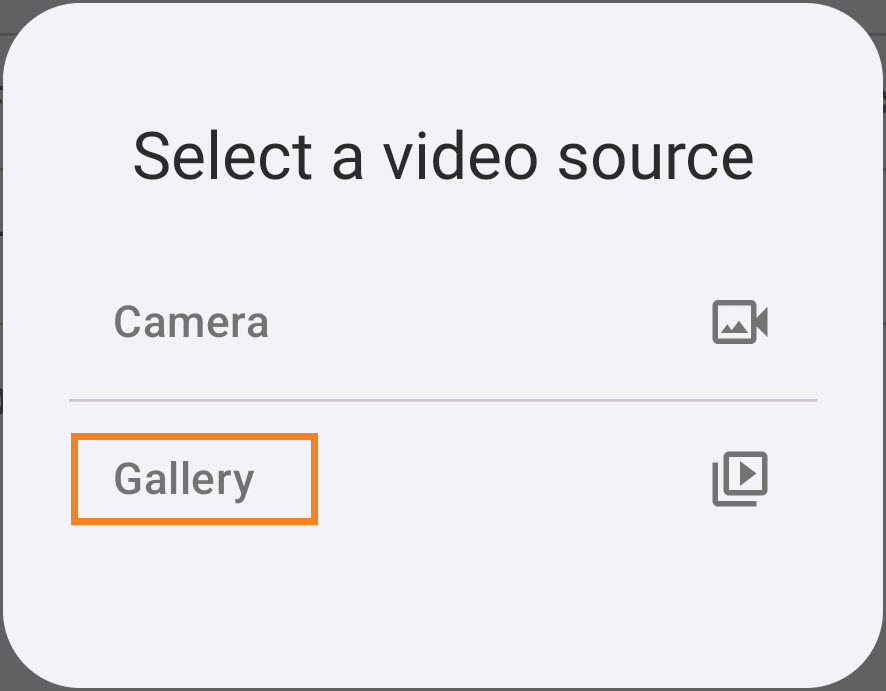The height and width of the screenshot is (691, 886).
Task: Choose Camera as the video source
Action: tap(443, 322)
